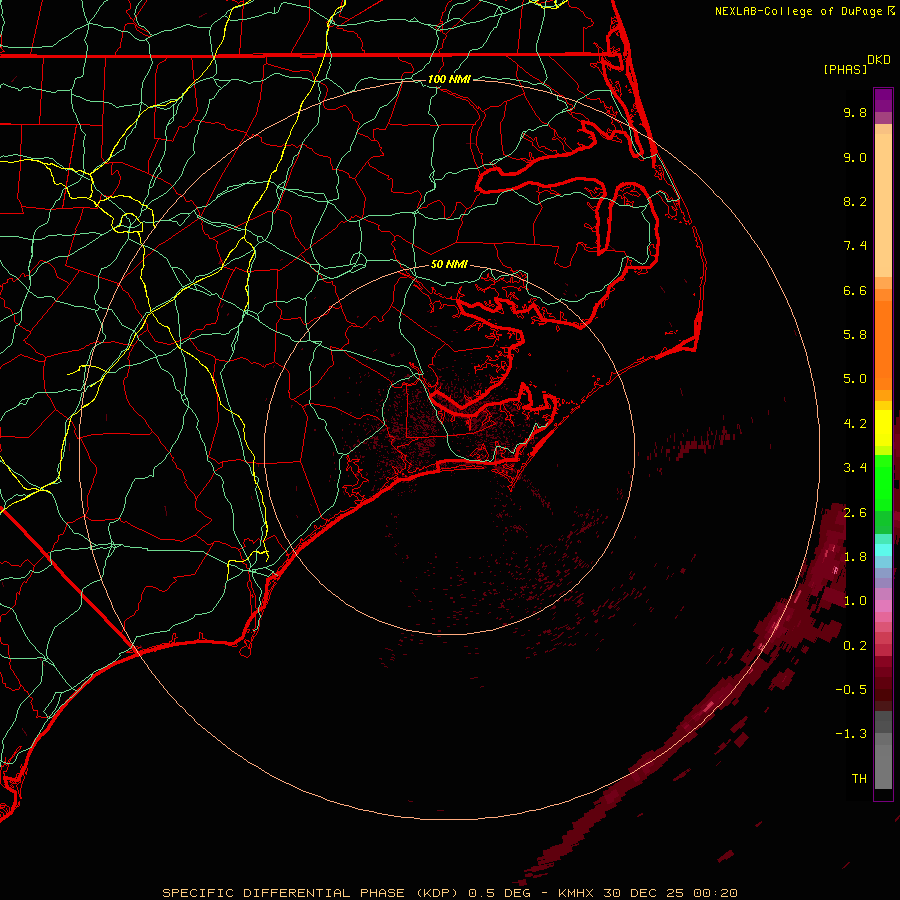
Task: Click the 100 NMI range ring label
Action: (x=449, y=79)
